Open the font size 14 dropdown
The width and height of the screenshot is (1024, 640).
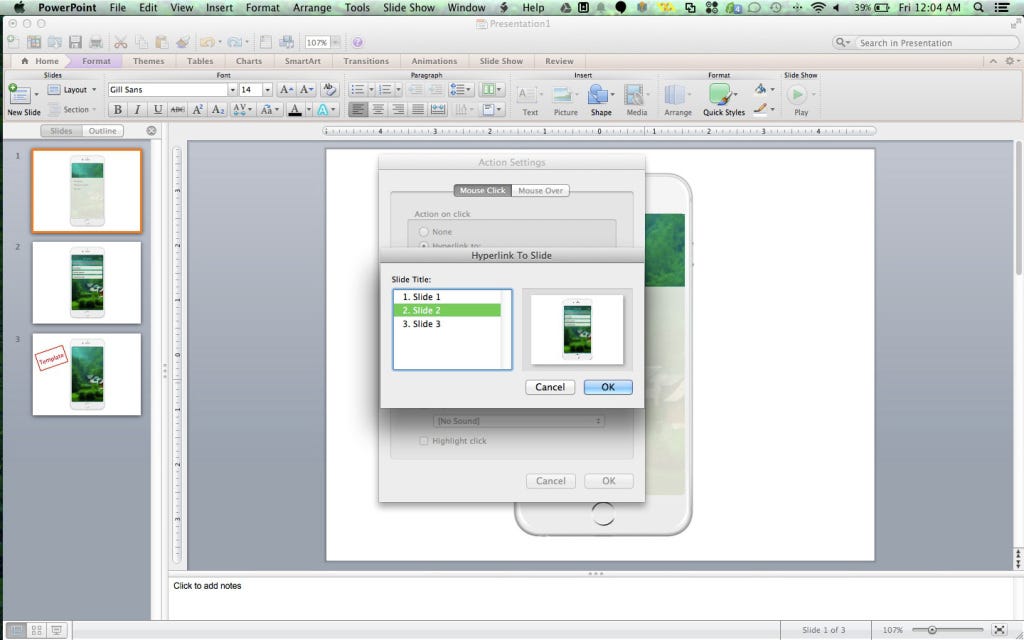[267, 89]
